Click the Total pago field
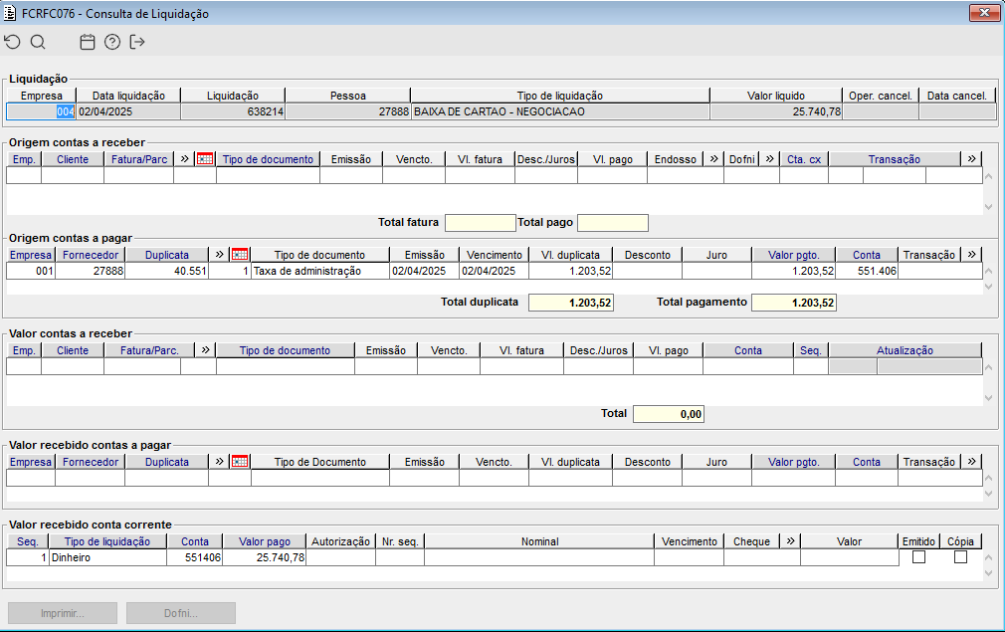This screenshot has height=632, width=1005. click(613, 222)
